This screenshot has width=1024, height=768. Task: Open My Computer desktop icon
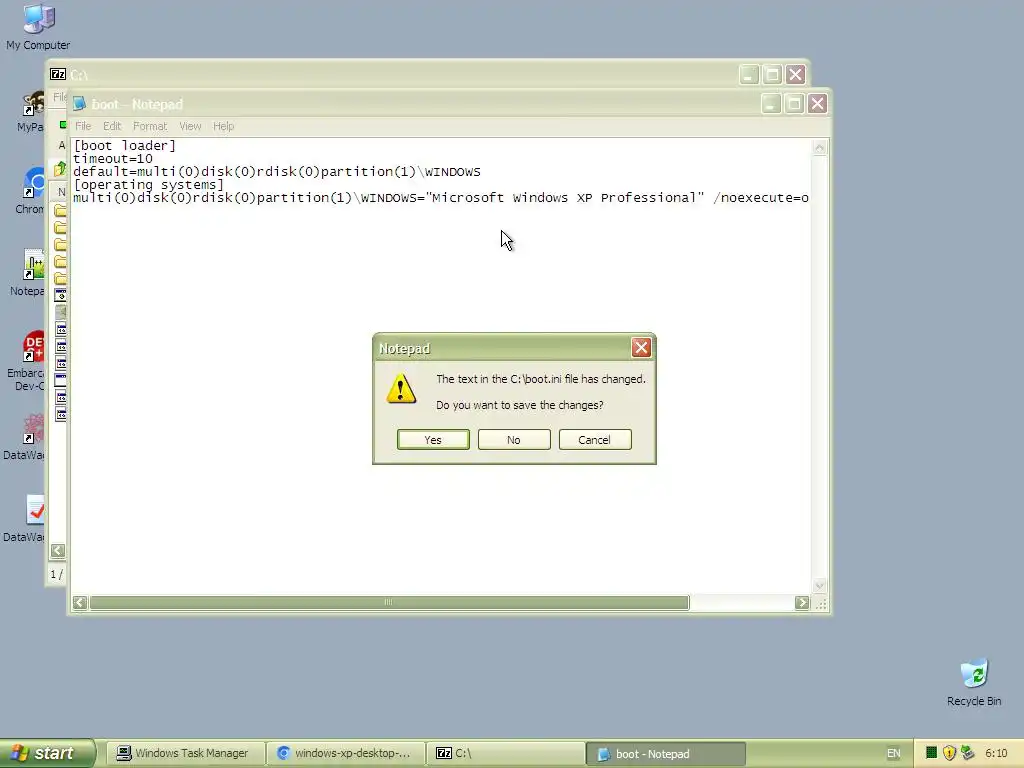(x=38, y=27)
